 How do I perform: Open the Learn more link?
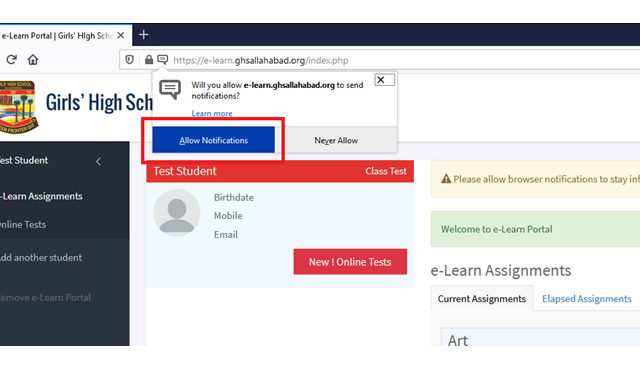click(x=212, y=113)
